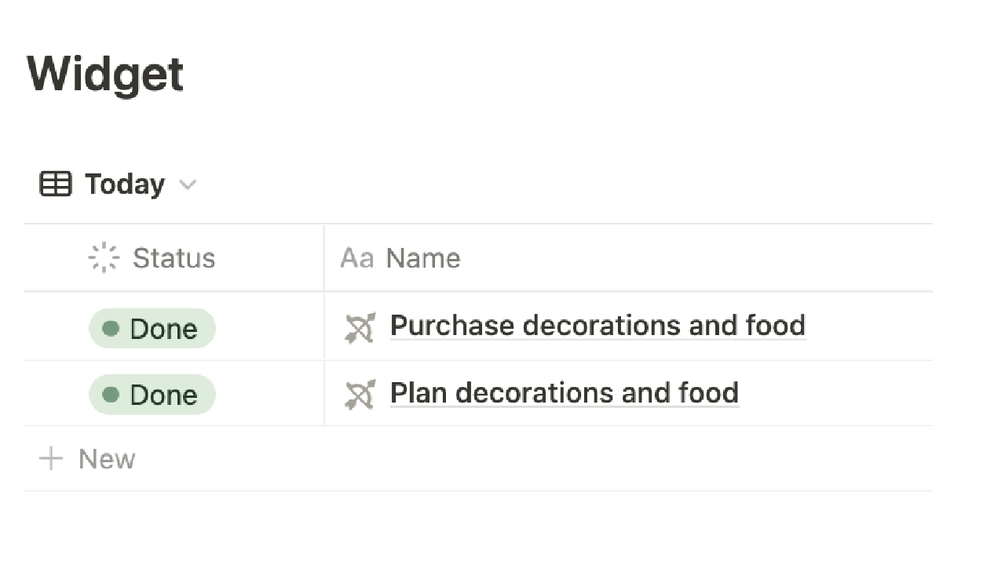Click the bow-and-arrow icon on Purchase row

pos(359,327)
